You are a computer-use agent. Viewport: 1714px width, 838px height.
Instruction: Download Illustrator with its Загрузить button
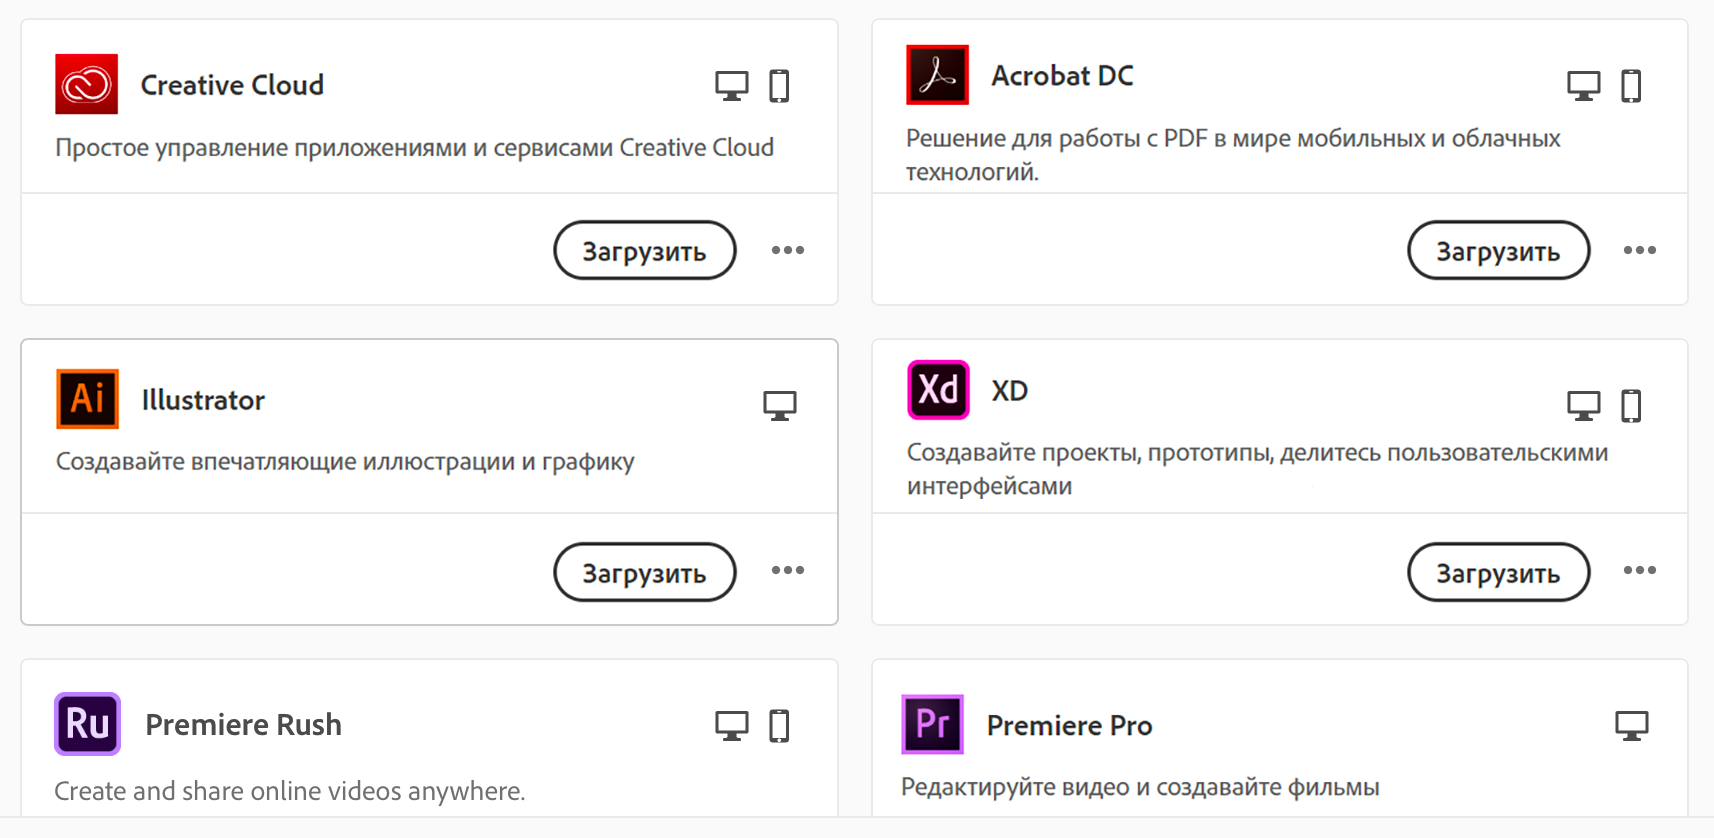(645, 572)
